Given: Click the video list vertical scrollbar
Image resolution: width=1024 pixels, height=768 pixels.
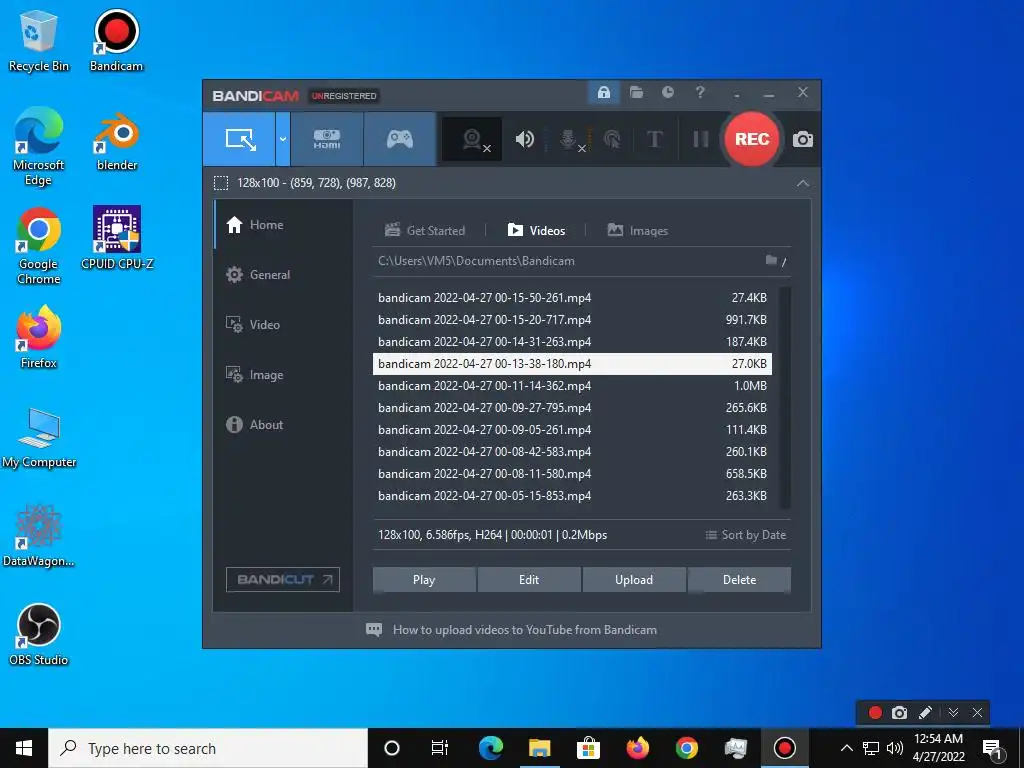Looking at the screenshot, I should tap(785, 397).
